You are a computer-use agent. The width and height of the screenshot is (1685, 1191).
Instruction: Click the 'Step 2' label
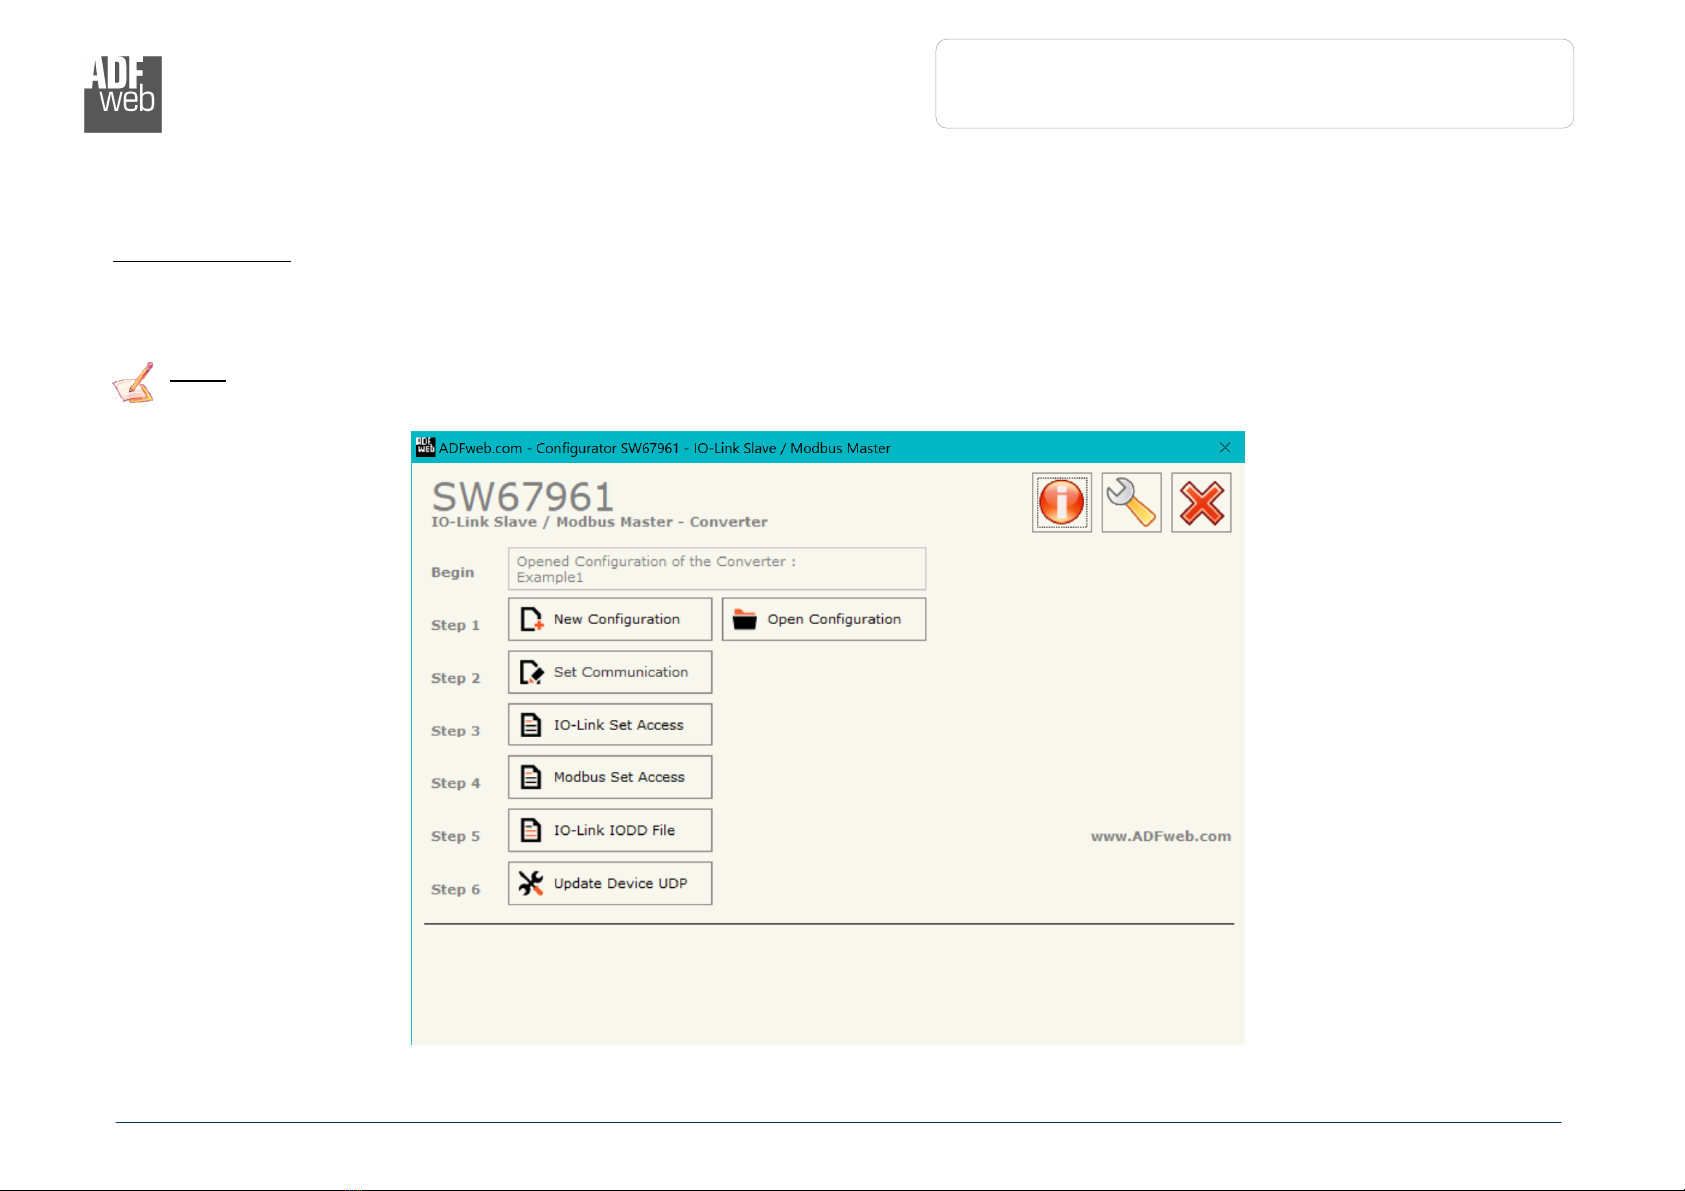(x=455, y=678)
